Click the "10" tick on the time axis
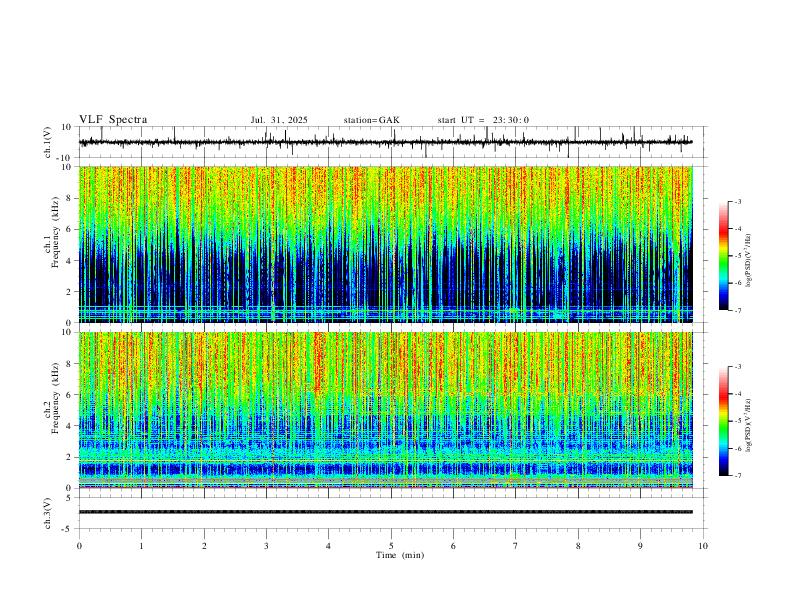Screen dimensions: 792x612 click(x=703, y=546)
